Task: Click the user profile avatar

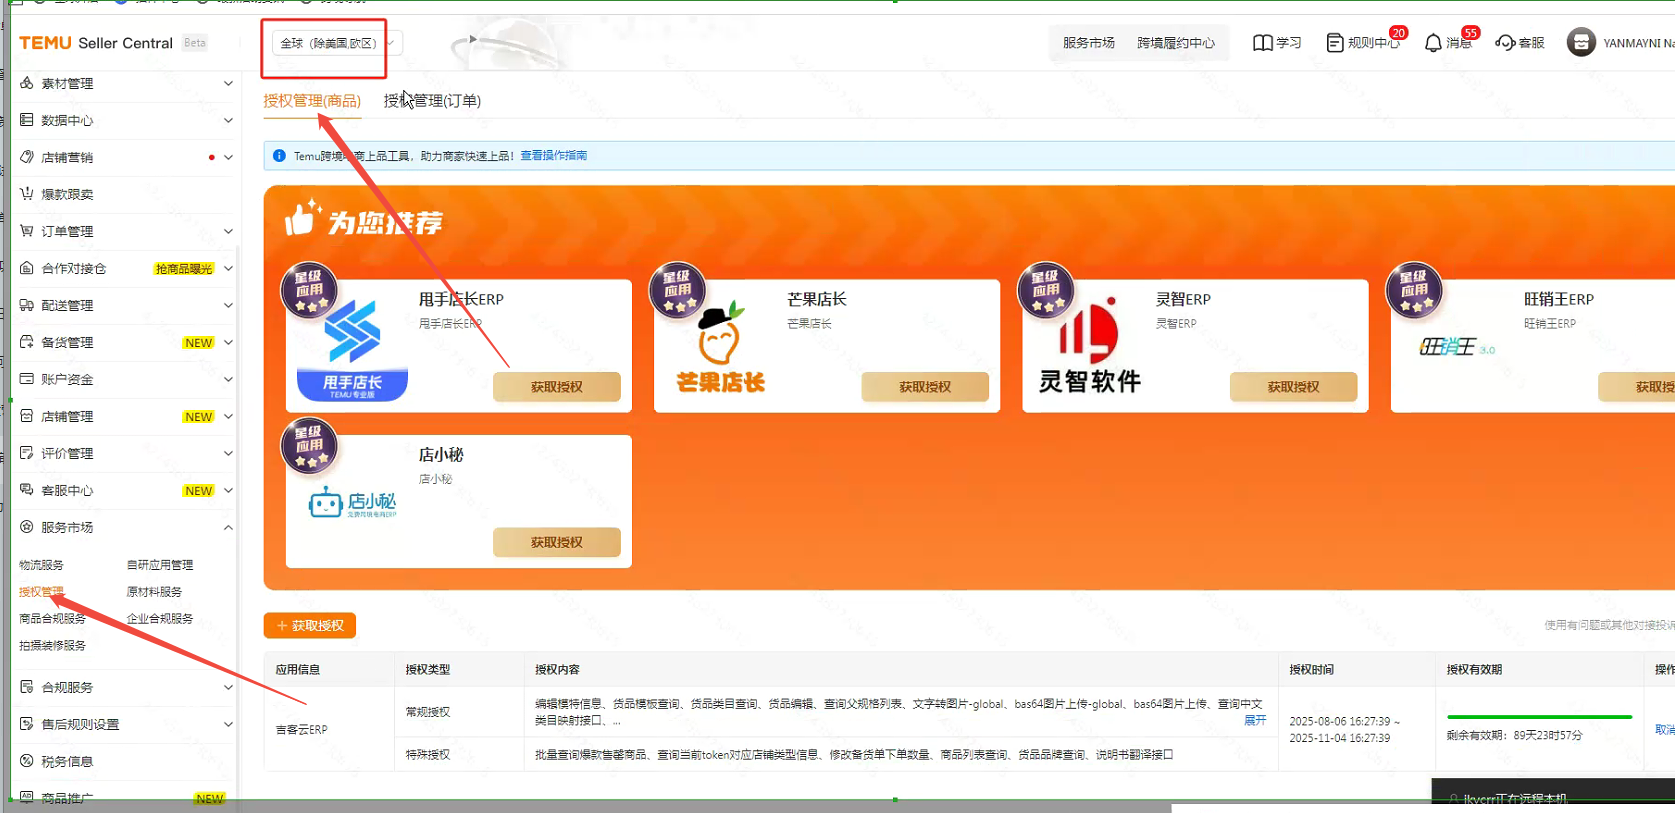Action: point(1581,43)
